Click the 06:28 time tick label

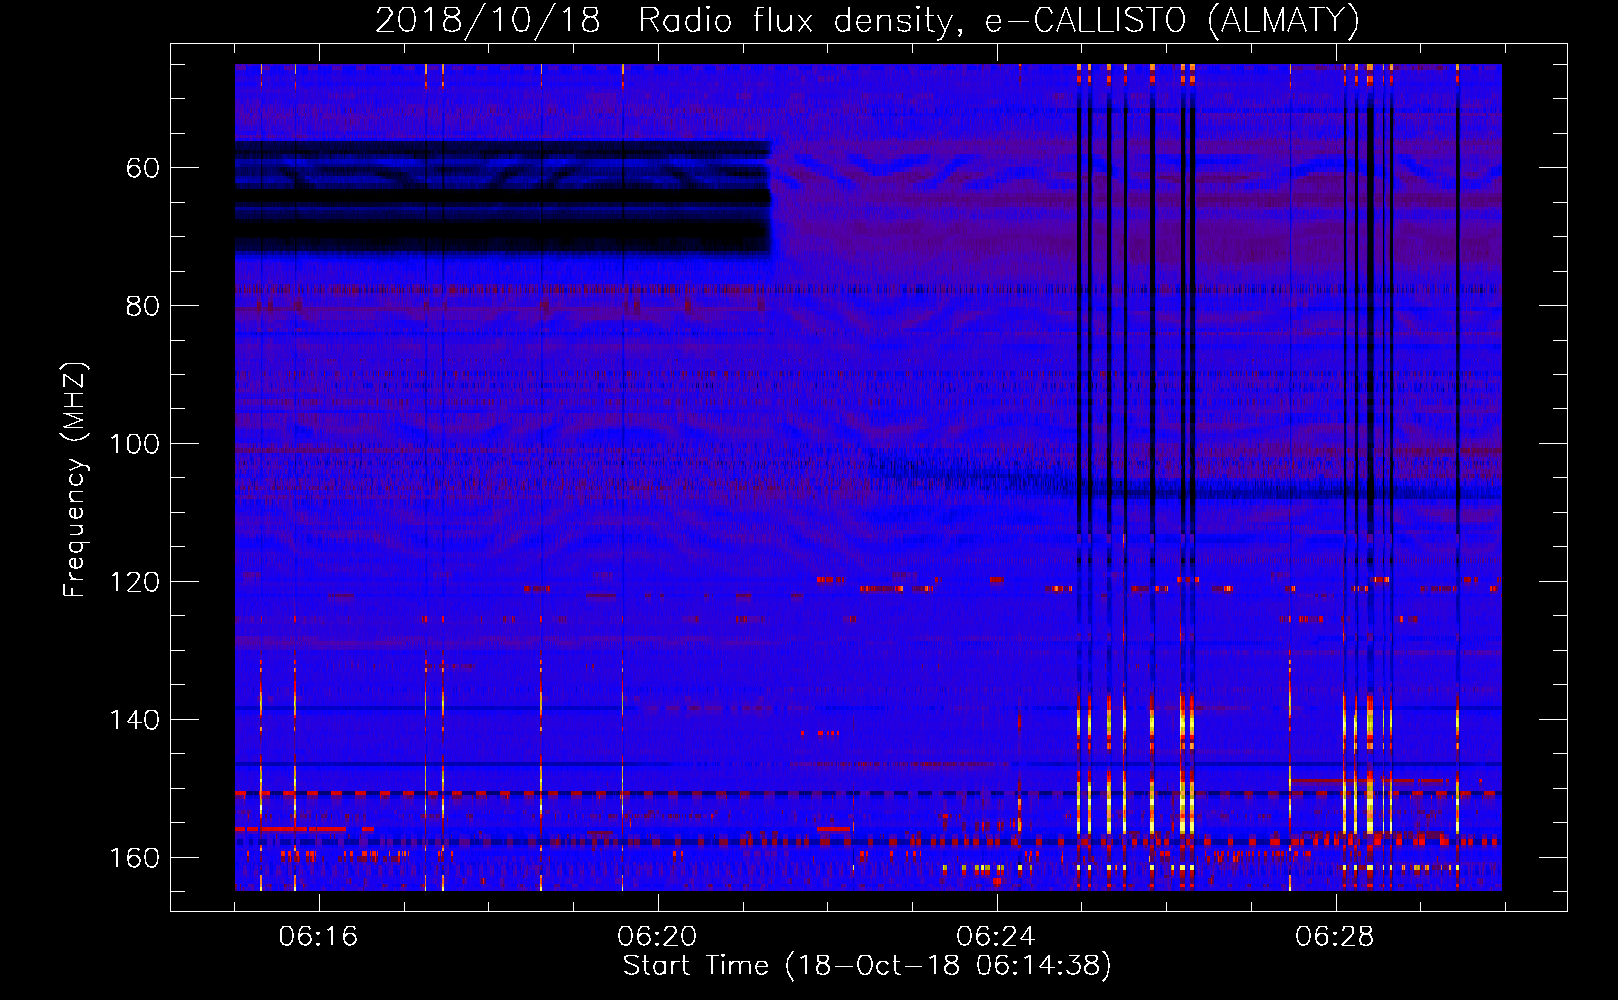point(1335,936)
